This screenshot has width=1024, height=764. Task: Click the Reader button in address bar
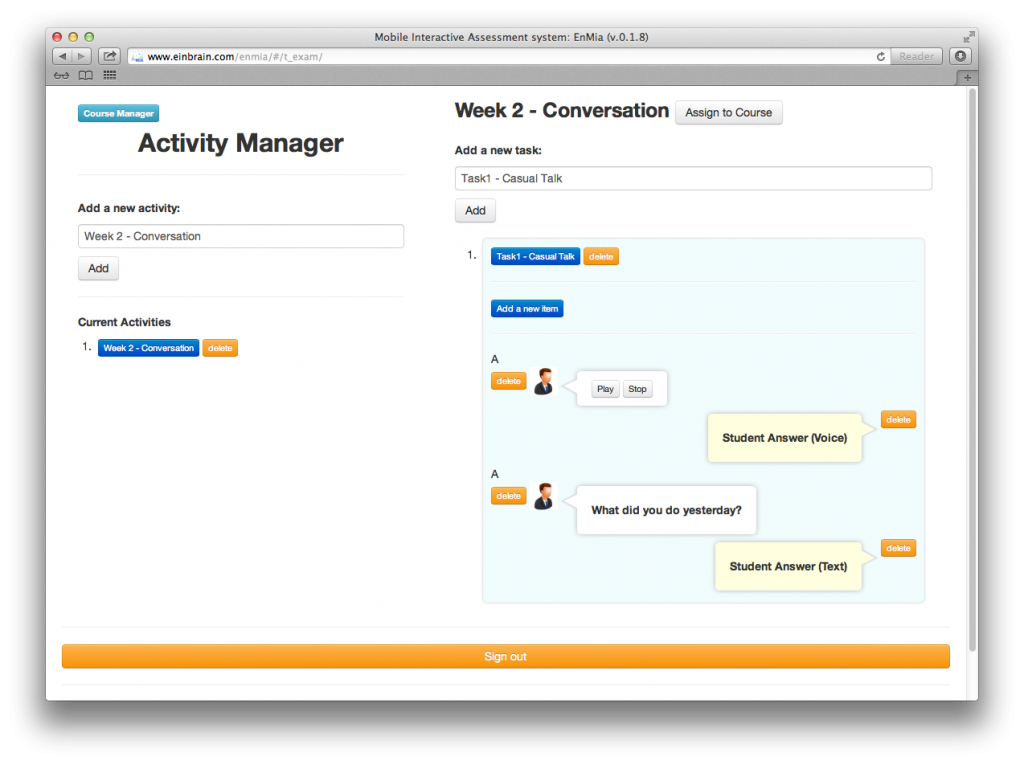[916, 57]
